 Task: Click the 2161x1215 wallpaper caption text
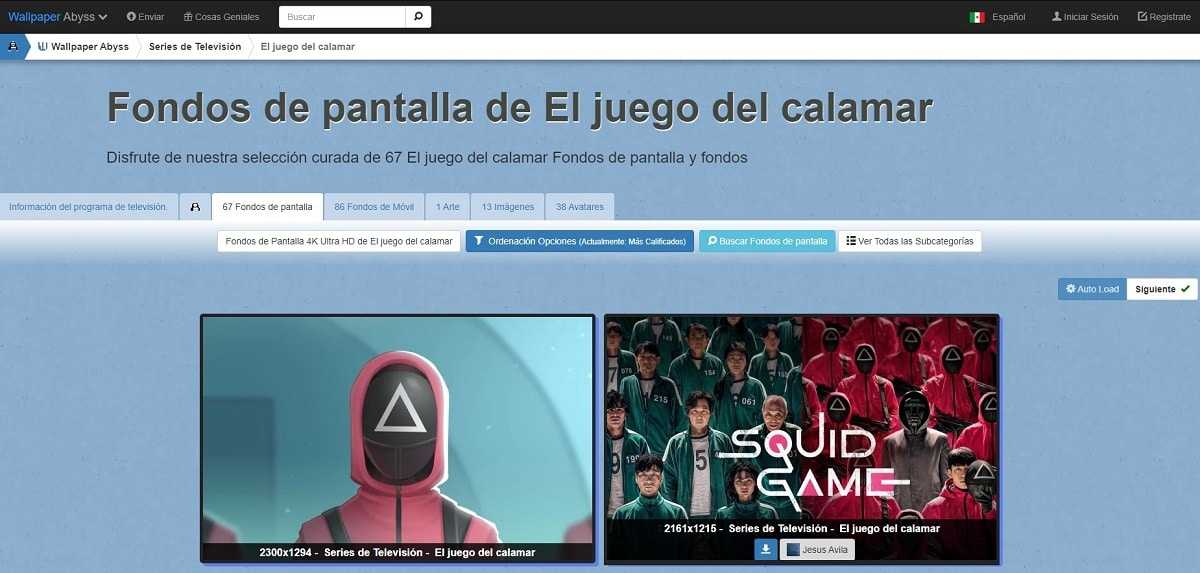tap(802, 528)
